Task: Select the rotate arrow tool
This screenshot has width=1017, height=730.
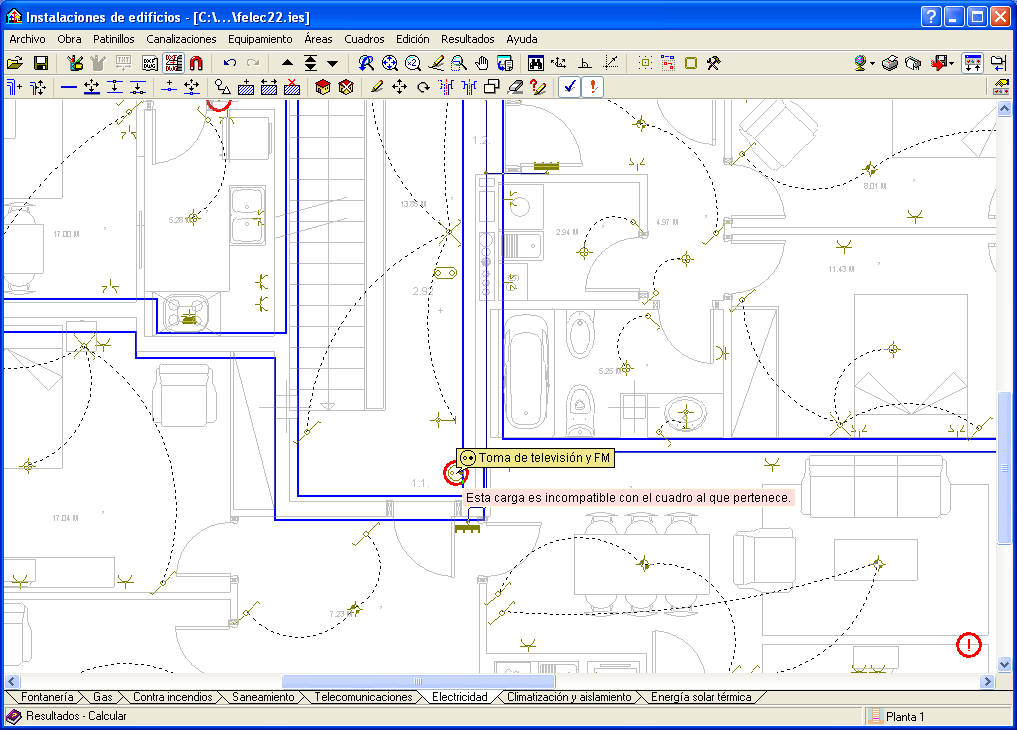Action: click(x=423, y=87)
